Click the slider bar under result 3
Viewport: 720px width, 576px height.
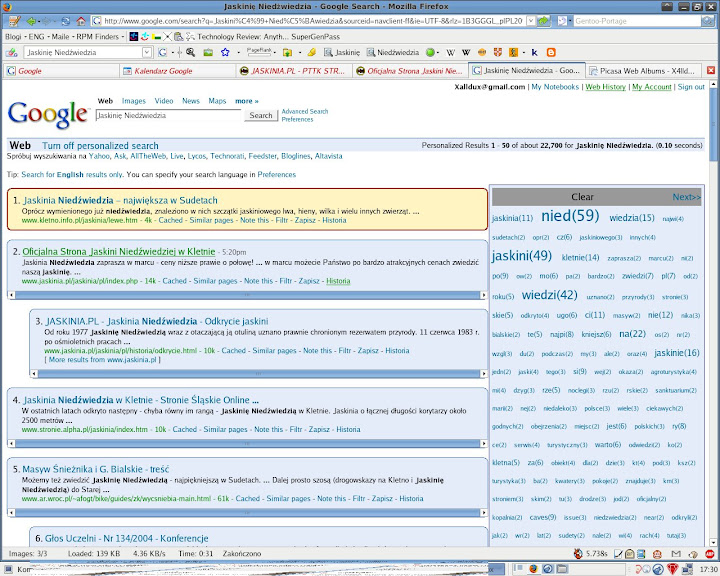pyautogui.click(x=258, y=374)
